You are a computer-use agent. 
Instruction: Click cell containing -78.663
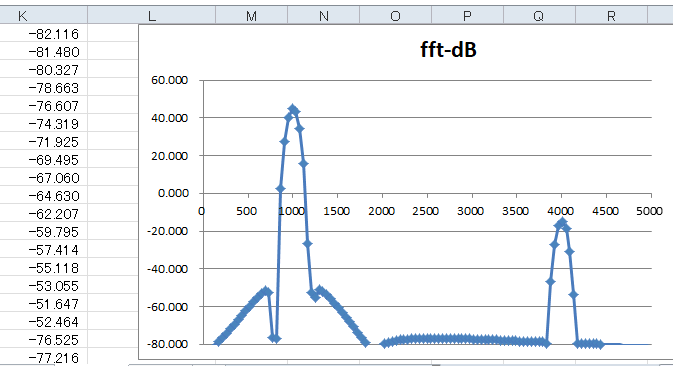coord(43,88)
